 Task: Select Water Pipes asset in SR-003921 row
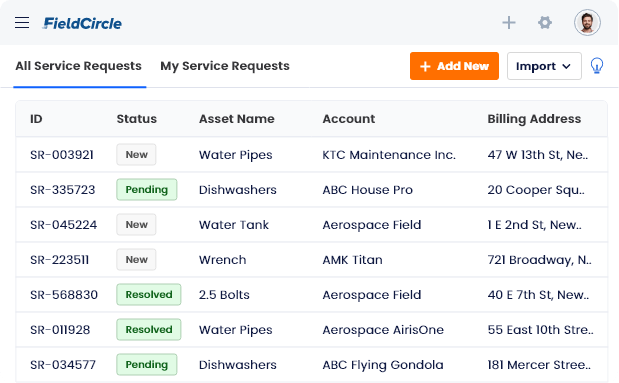tap(236, 155)
